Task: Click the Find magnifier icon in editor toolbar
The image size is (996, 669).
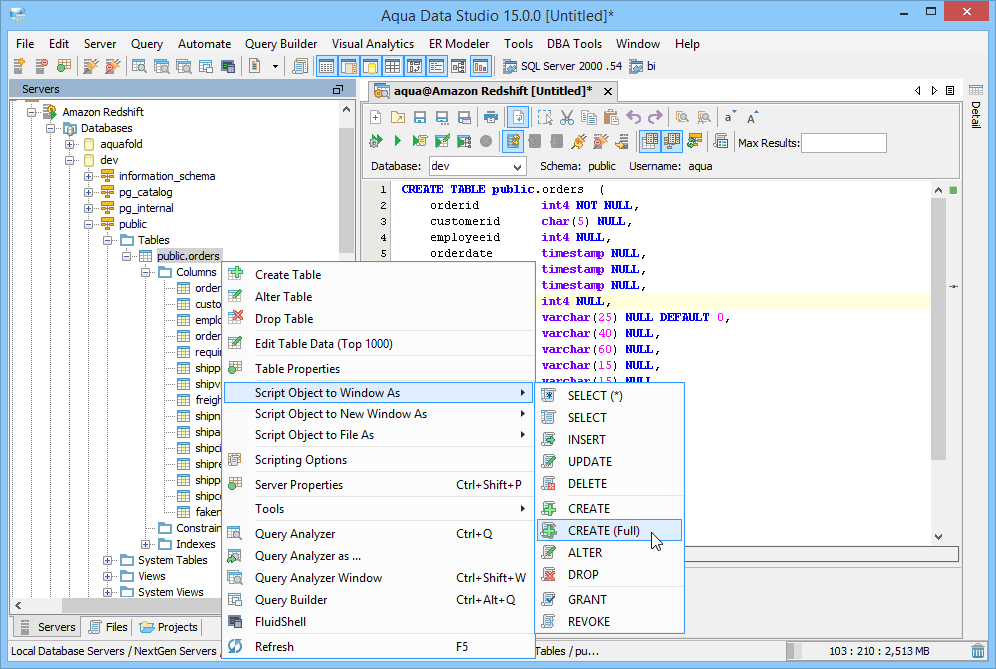Action: 682,117
